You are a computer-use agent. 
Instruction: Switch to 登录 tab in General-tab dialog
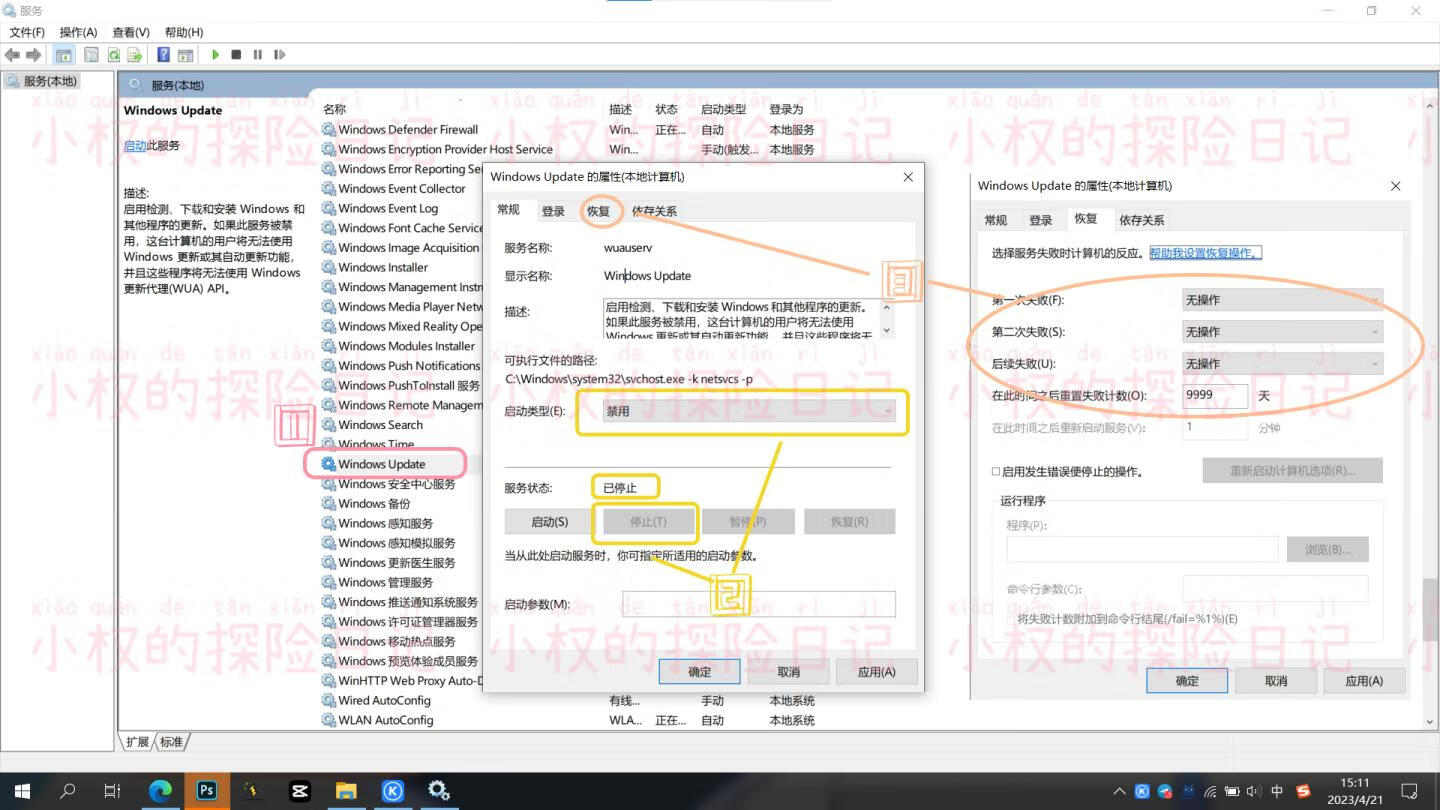coord(554,211)
